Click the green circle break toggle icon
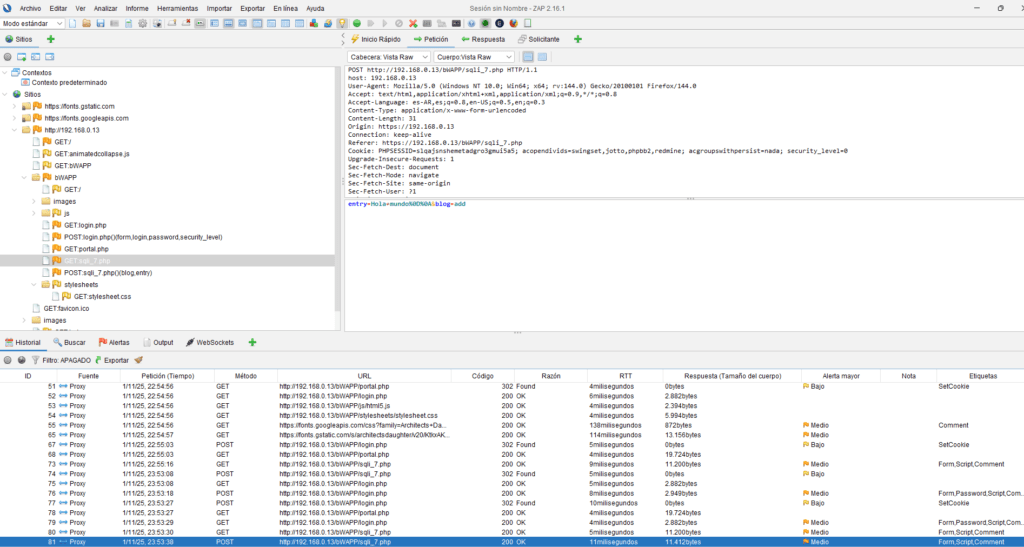The height and width of the screenshot is (547, 1024). pyautogui.click(x=356, y=22)
